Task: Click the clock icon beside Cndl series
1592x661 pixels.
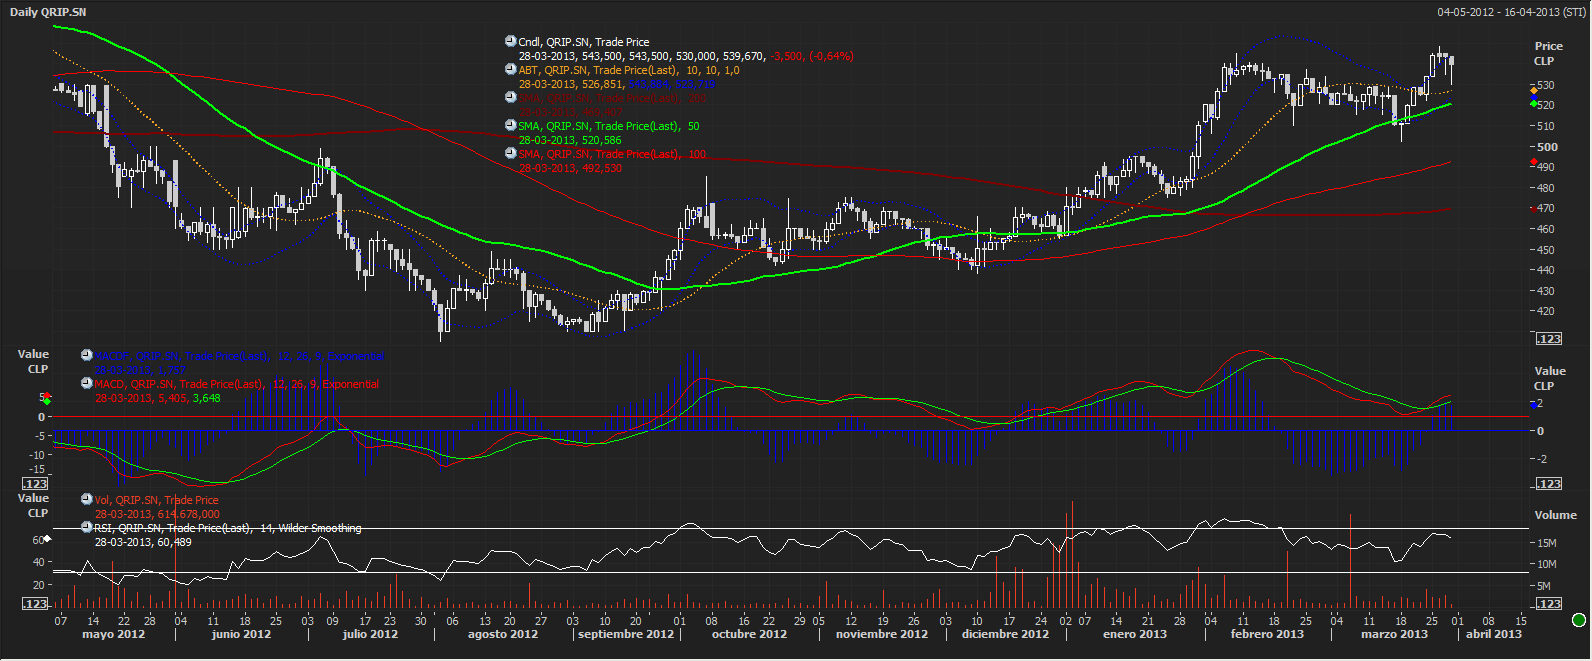Action: [511, 42]
